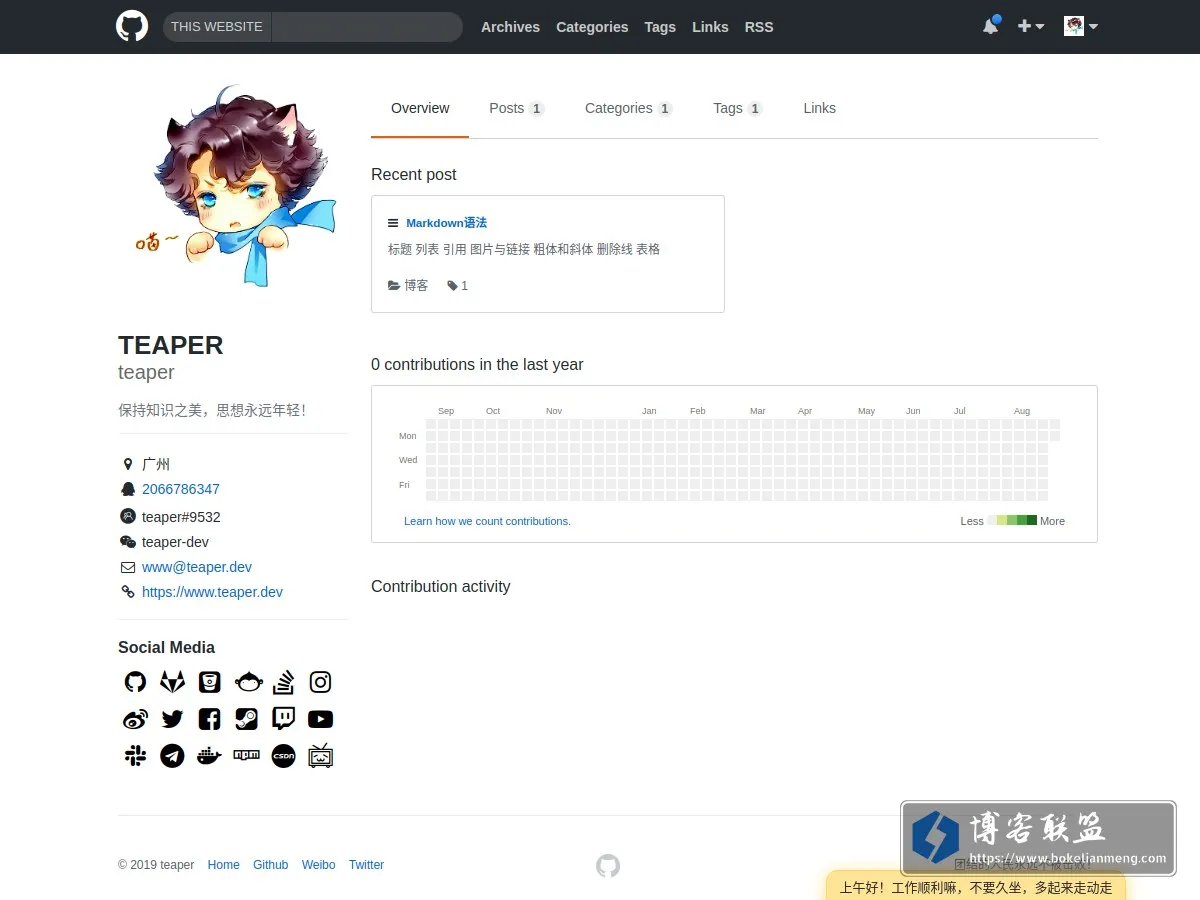Expand the plus dropdown in the header
Viewport: 1200px width, 900px height.
pos(1031,26)
